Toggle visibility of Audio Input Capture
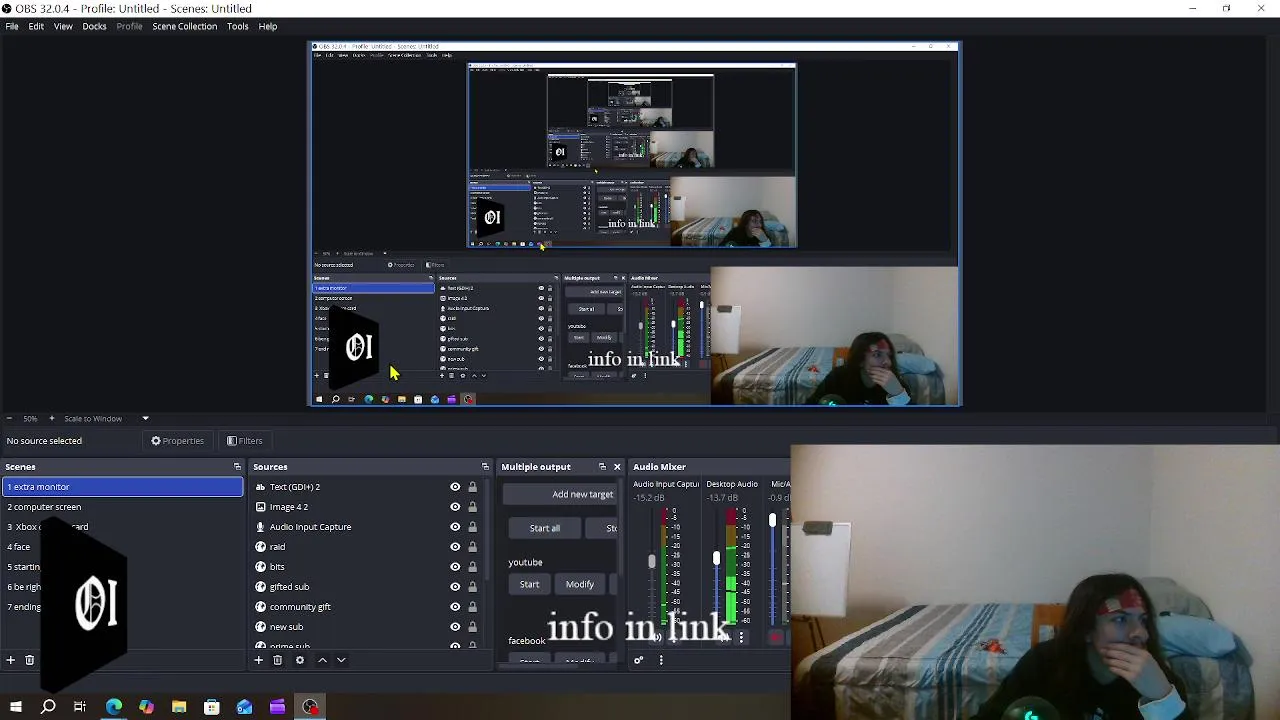 point(455,527)
